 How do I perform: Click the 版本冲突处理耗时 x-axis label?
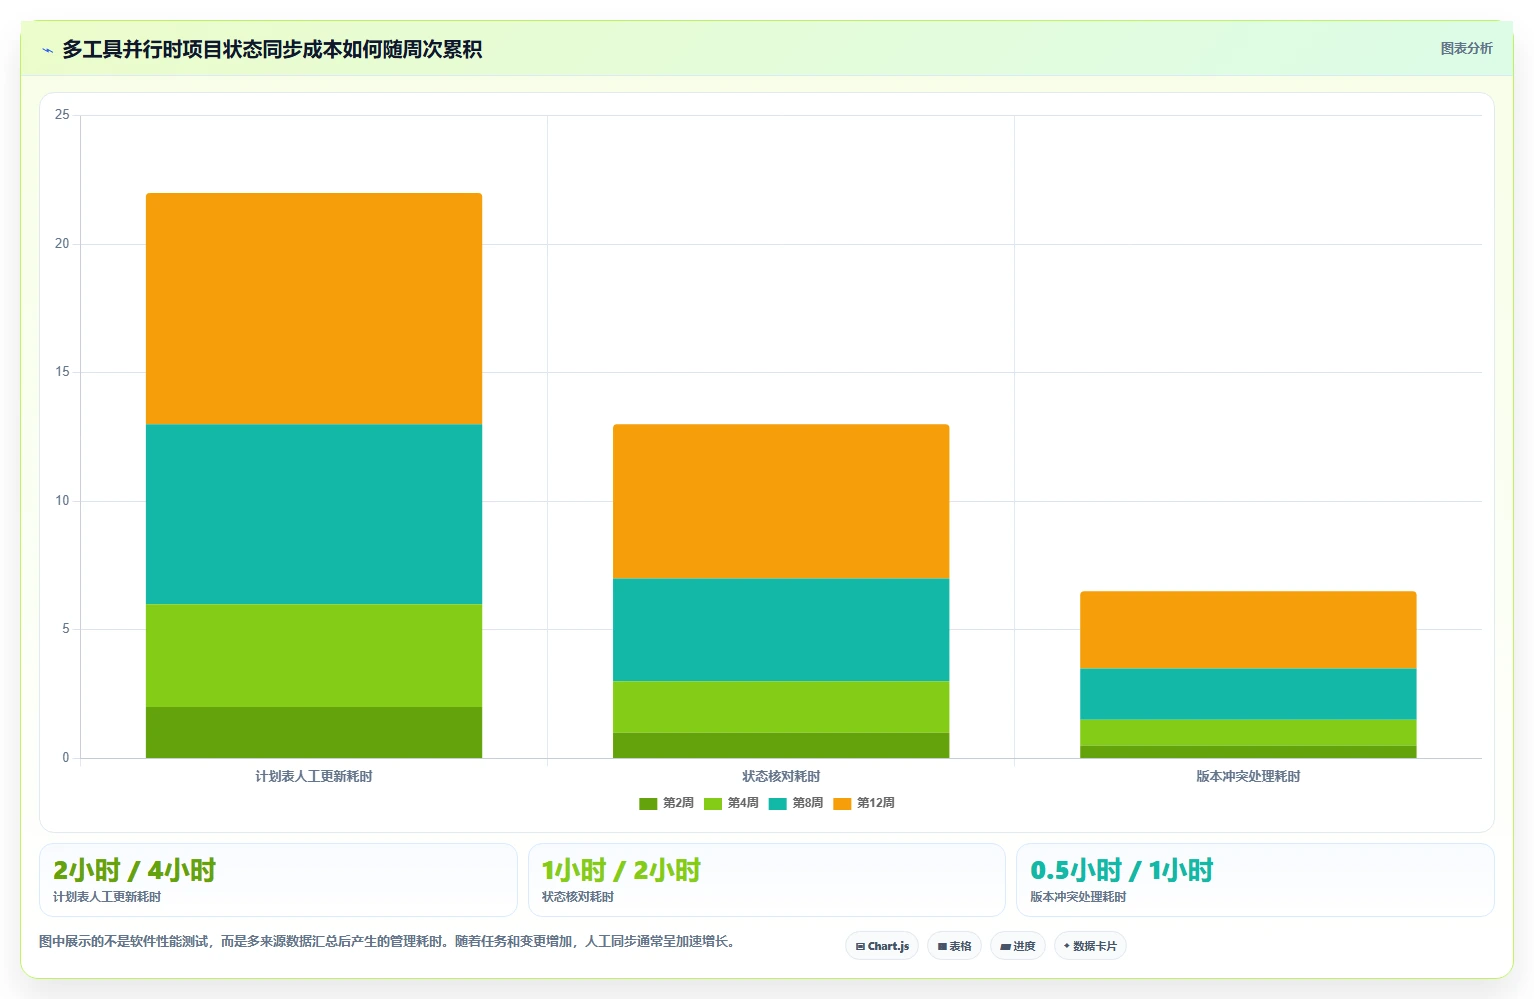1248,776
